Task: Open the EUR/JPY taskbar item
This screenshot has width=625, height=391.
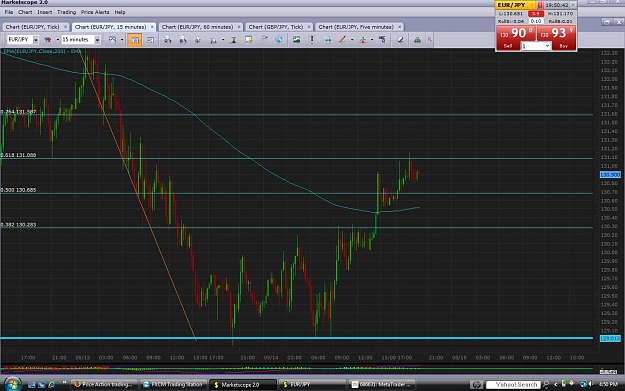Action: tap(312, 385)
